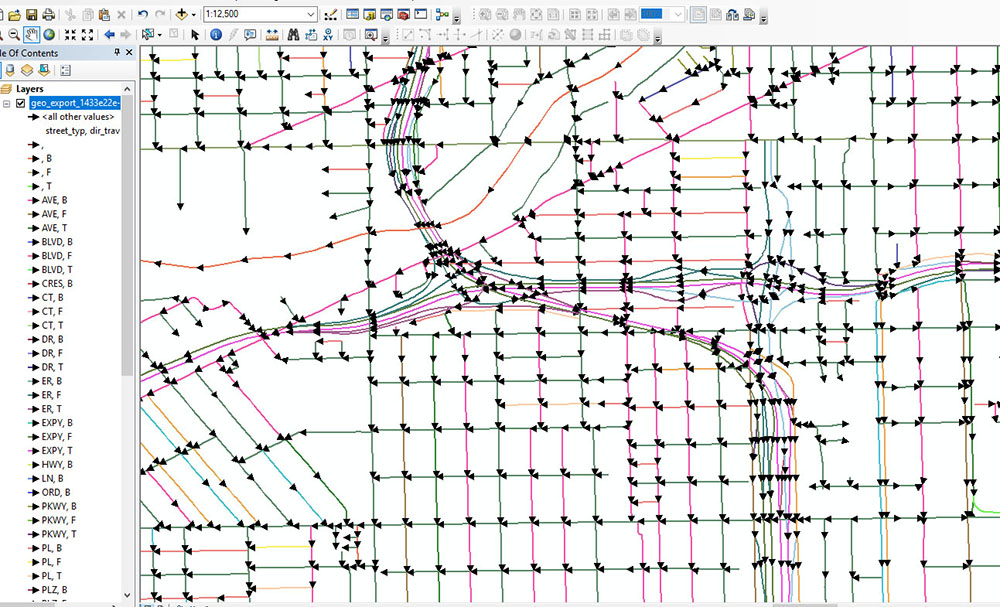Click the 'PKWY, T' legend label

pos(59,534)
